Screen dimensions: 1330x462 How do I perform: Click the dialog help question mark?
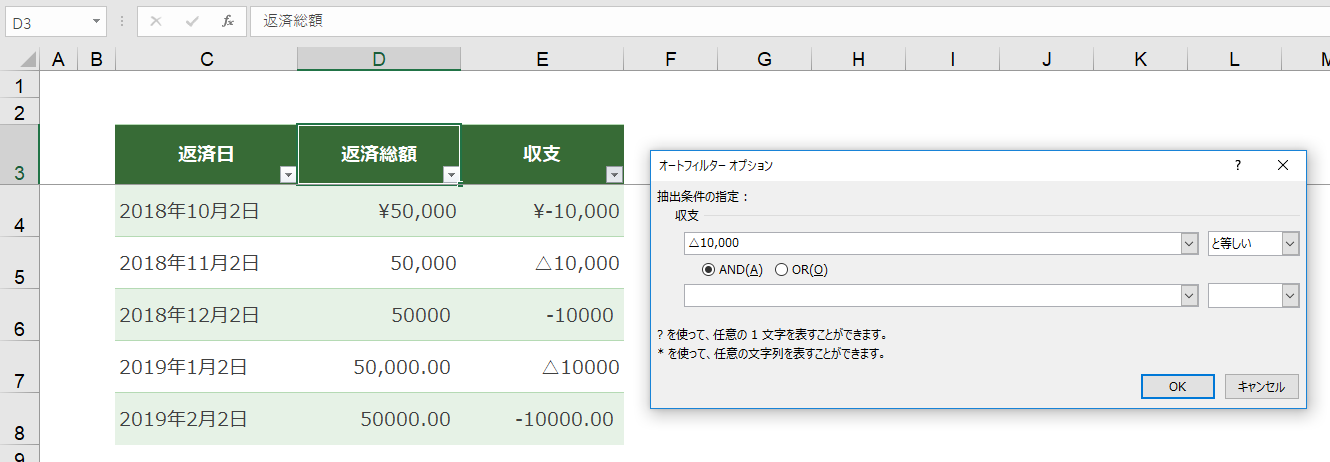pyautogui.click(x=1238, y=165)
